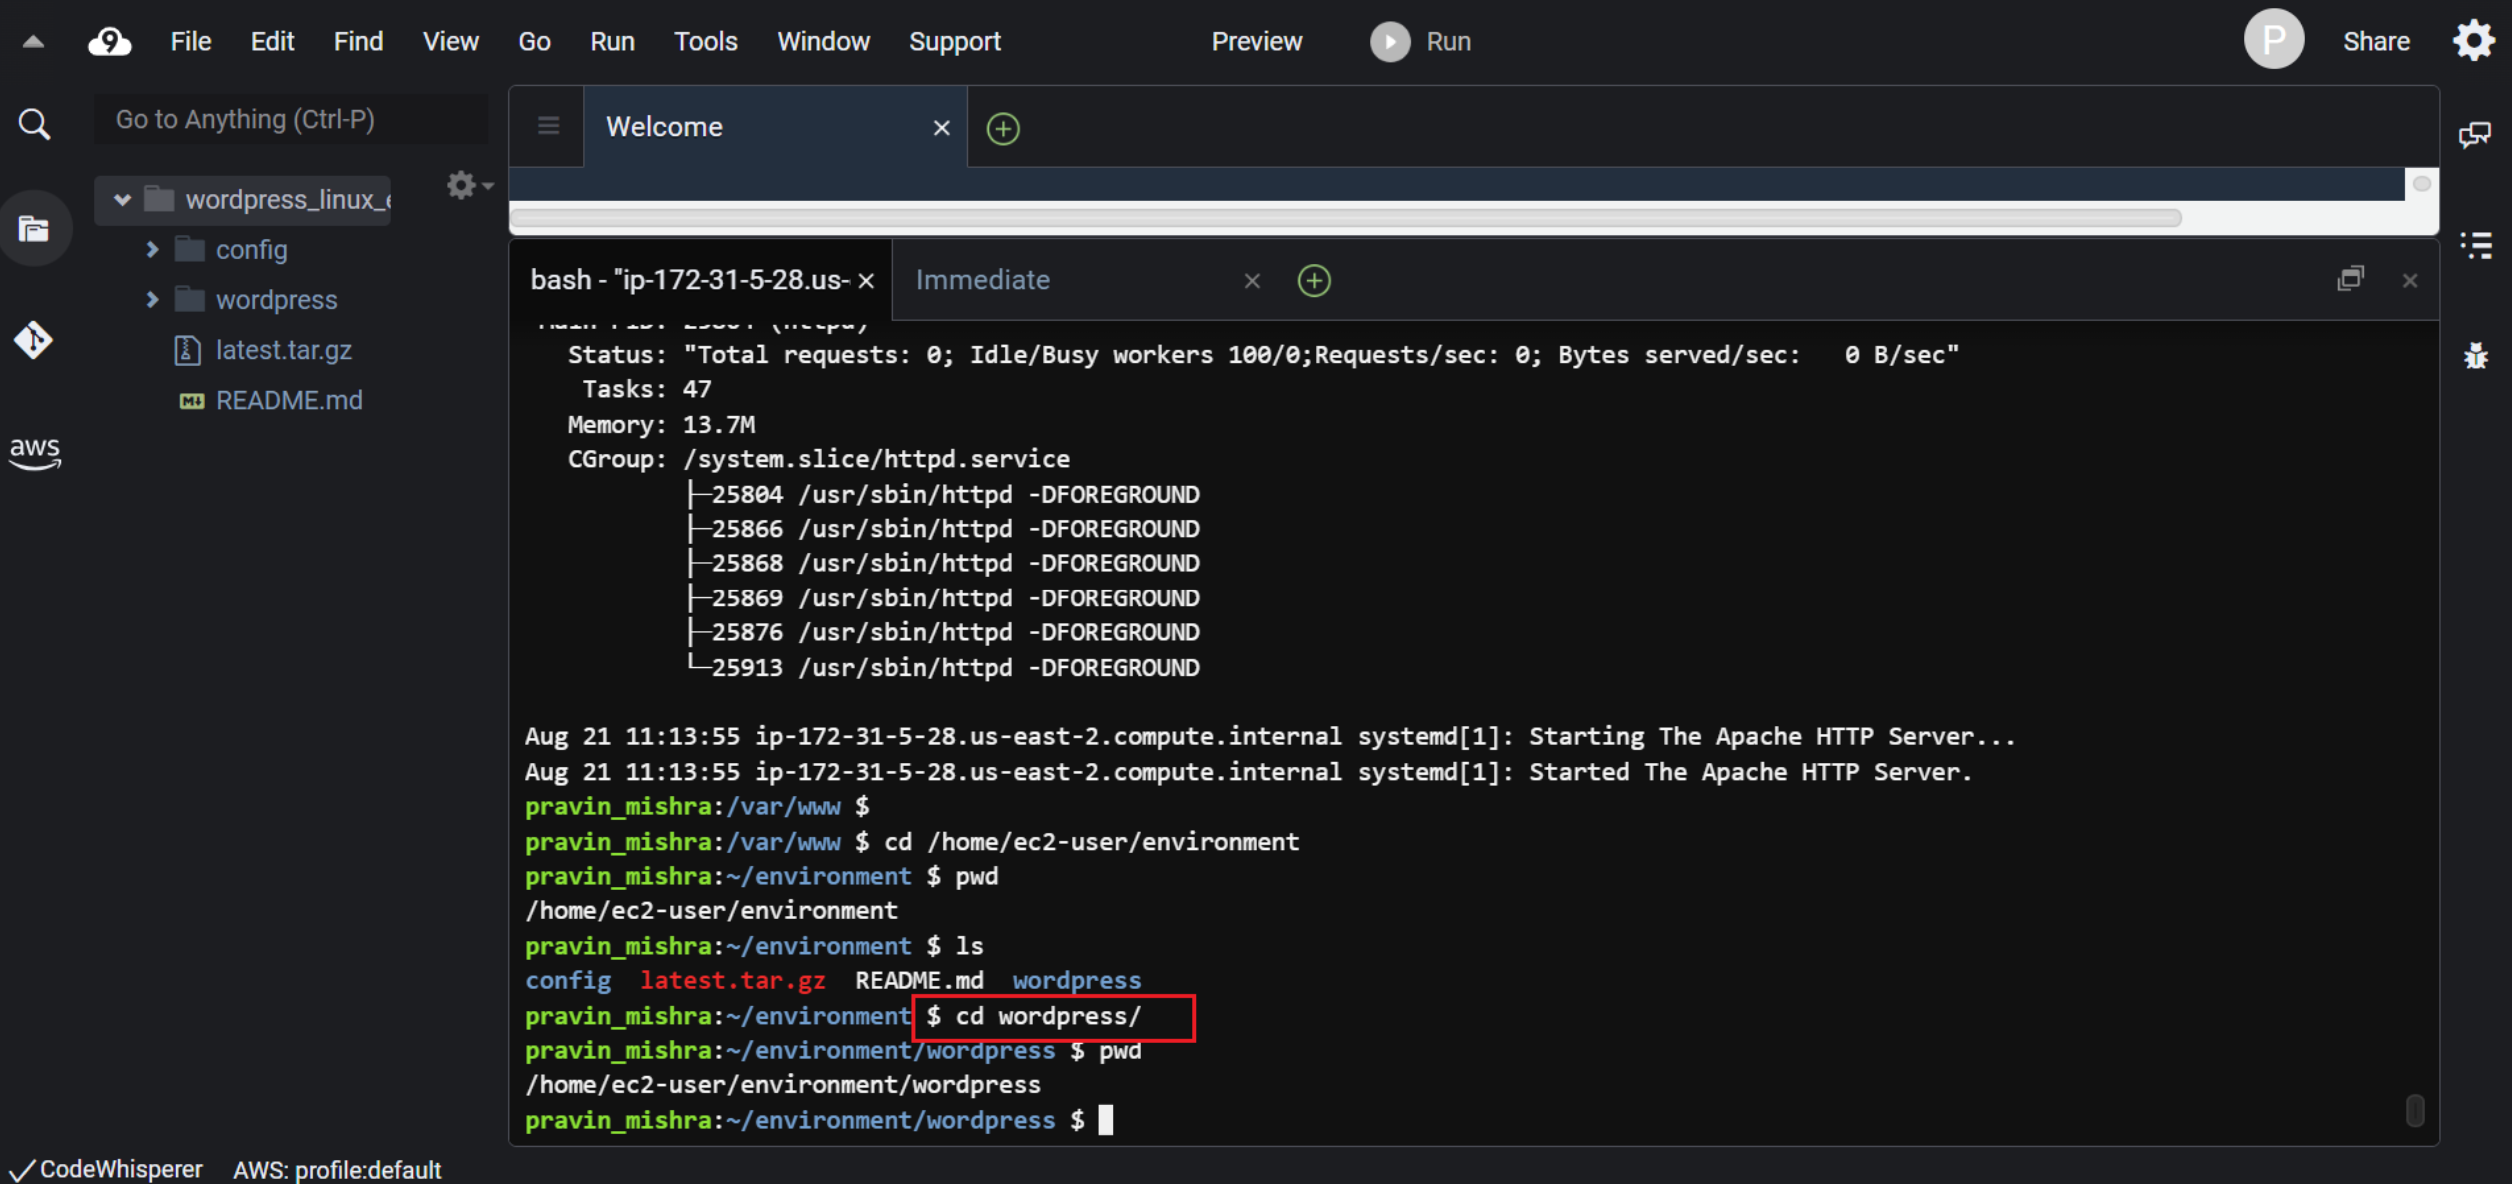Collapse the menu bar with the up arrow

pyautogui.click(x=33, y=41)
